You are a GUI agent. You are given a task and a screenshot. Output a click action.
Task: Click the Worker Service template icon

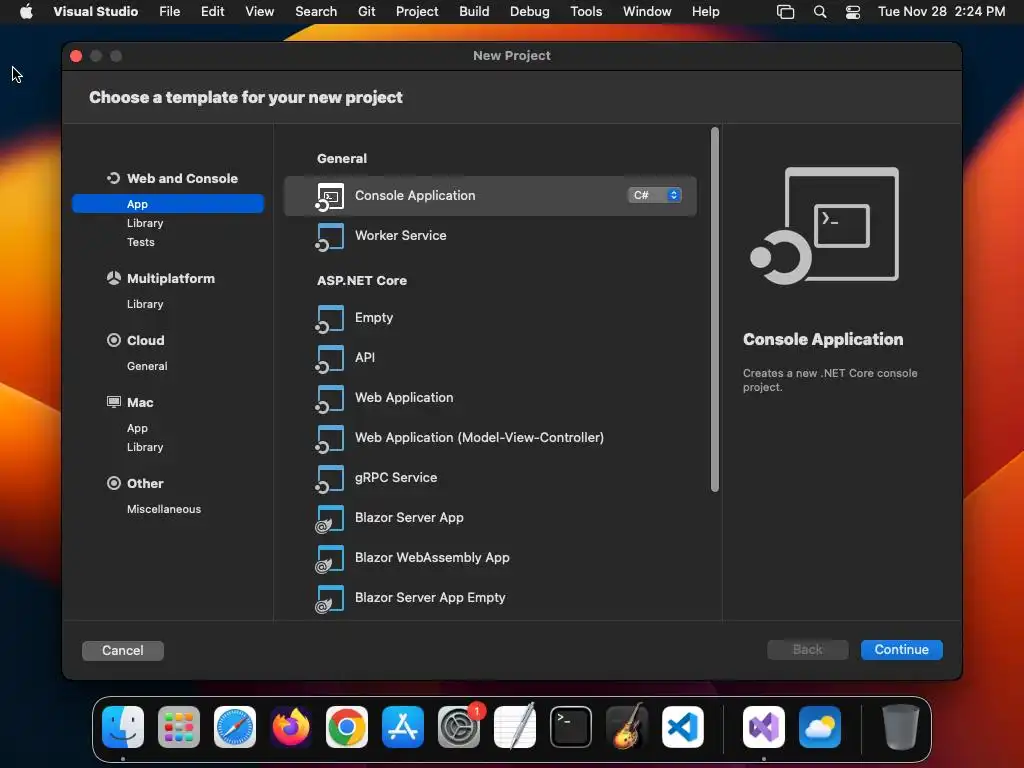(x=330, y=236)
